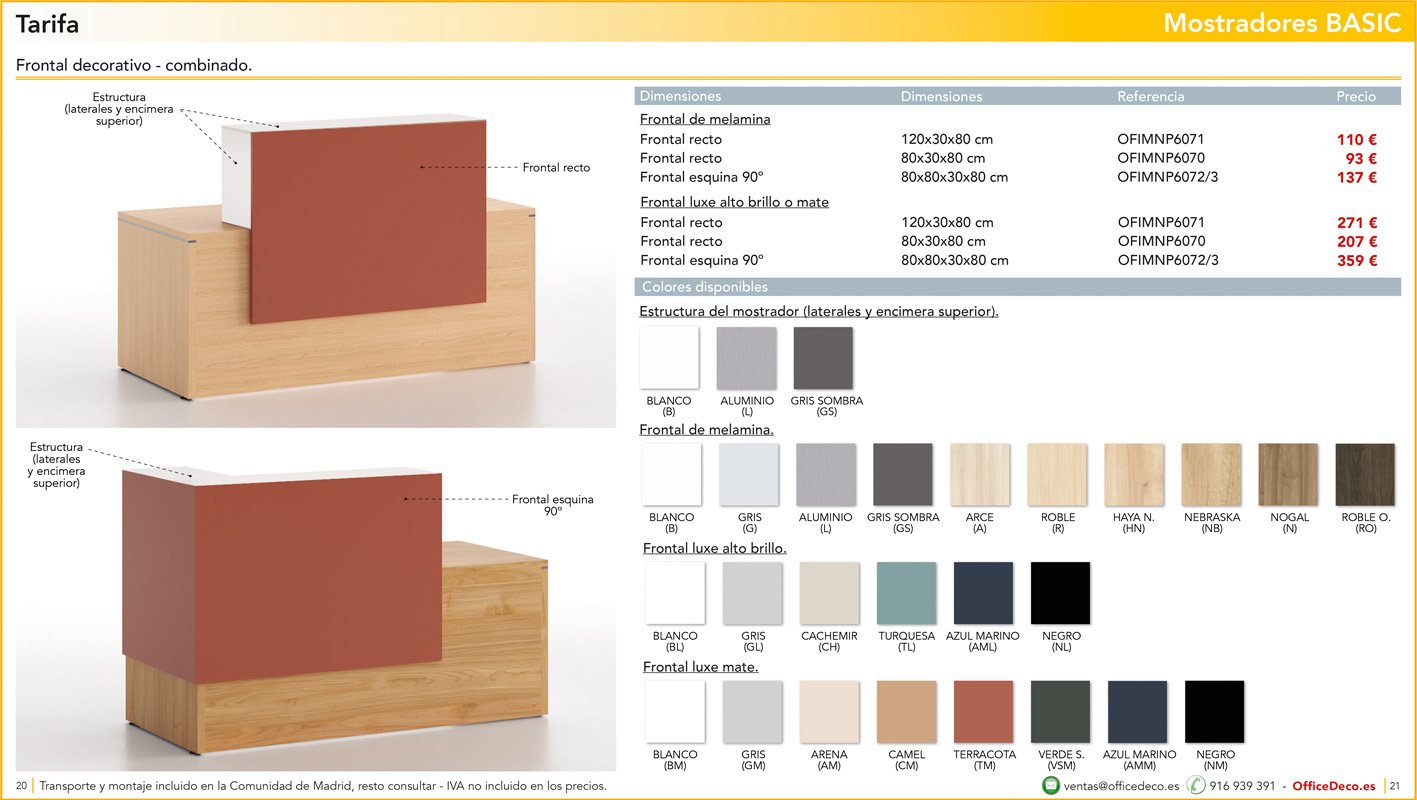
Task: Choose the Cachemir (CH) swatch
Action: (x=829, y=593)
